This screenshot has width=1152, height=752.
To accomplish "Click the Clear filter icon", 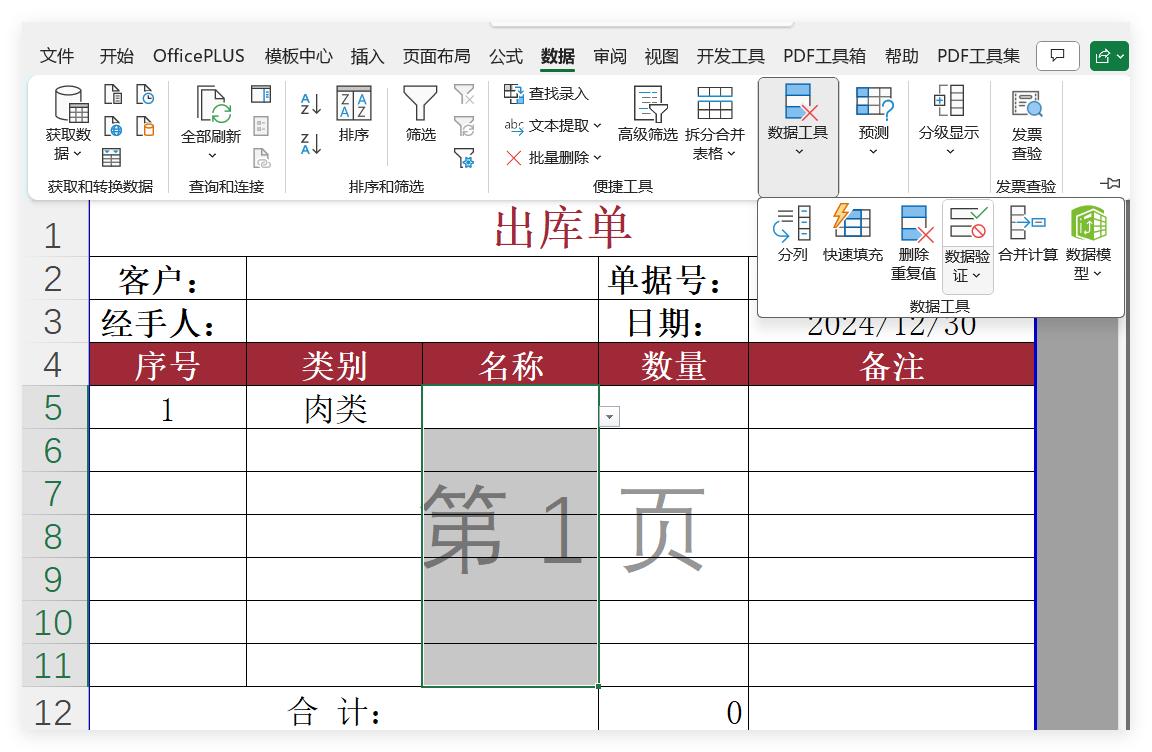I will (x=464, y=94).
